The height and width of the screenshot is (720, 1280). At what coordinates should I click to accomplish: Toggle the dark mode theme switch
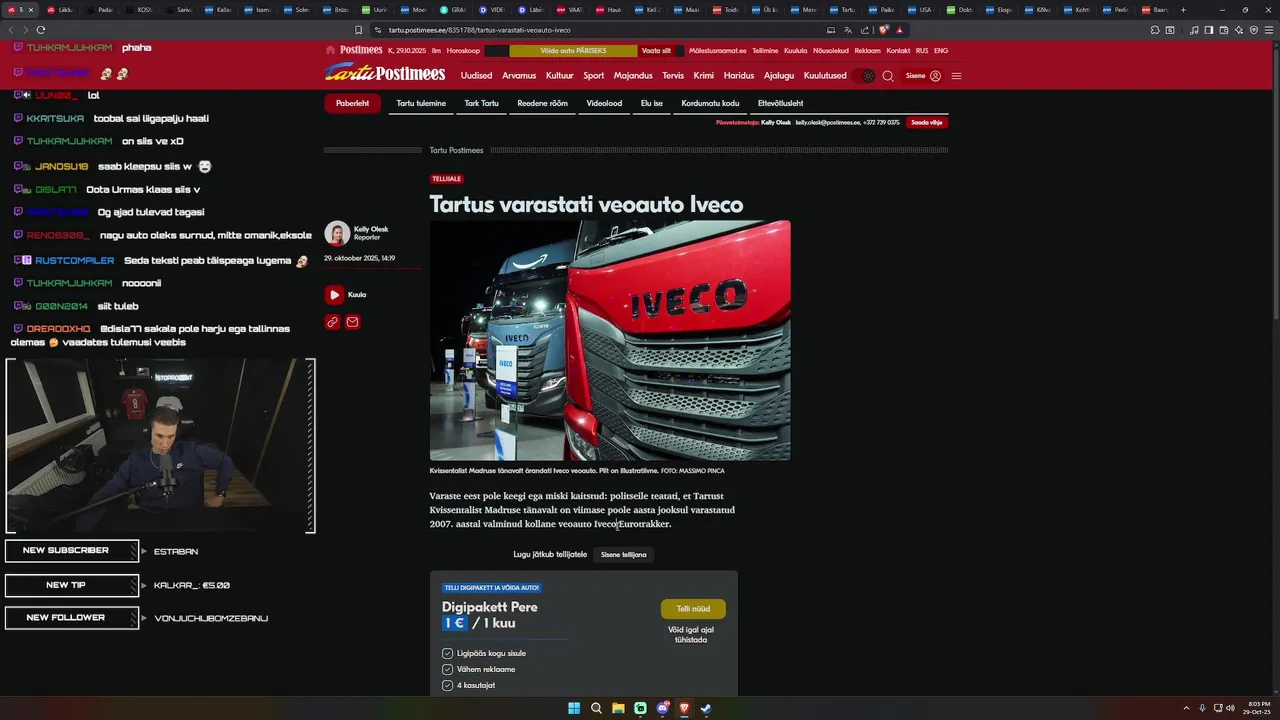coord(865,76)
